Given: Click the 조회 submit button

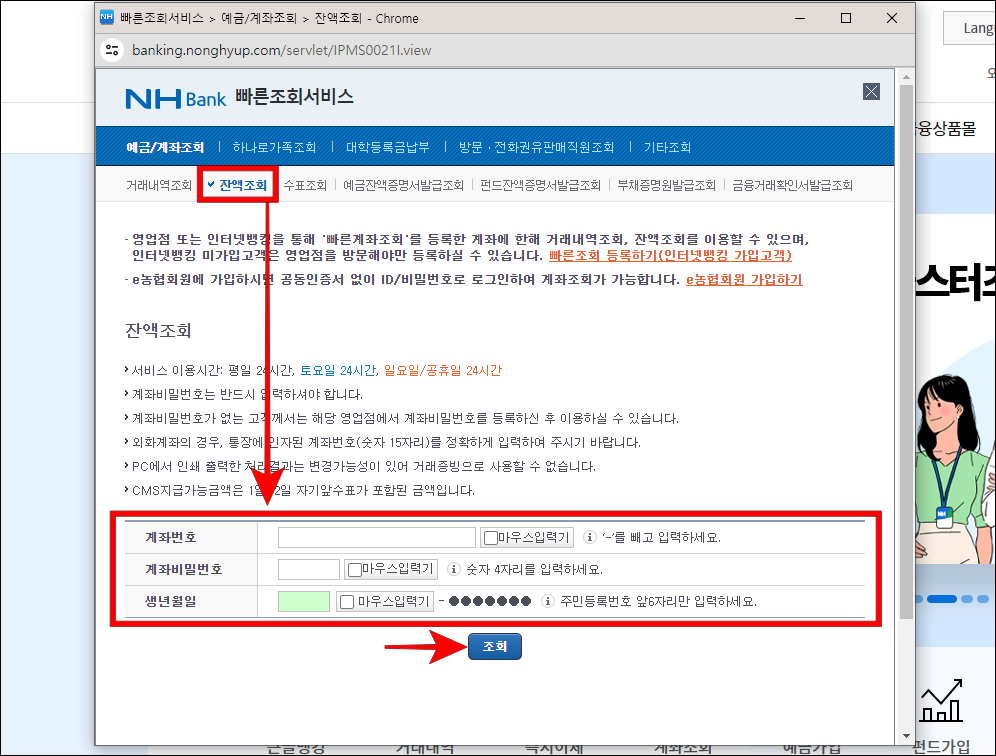Looking at the screenshot, I should click(x=494, y=646).
